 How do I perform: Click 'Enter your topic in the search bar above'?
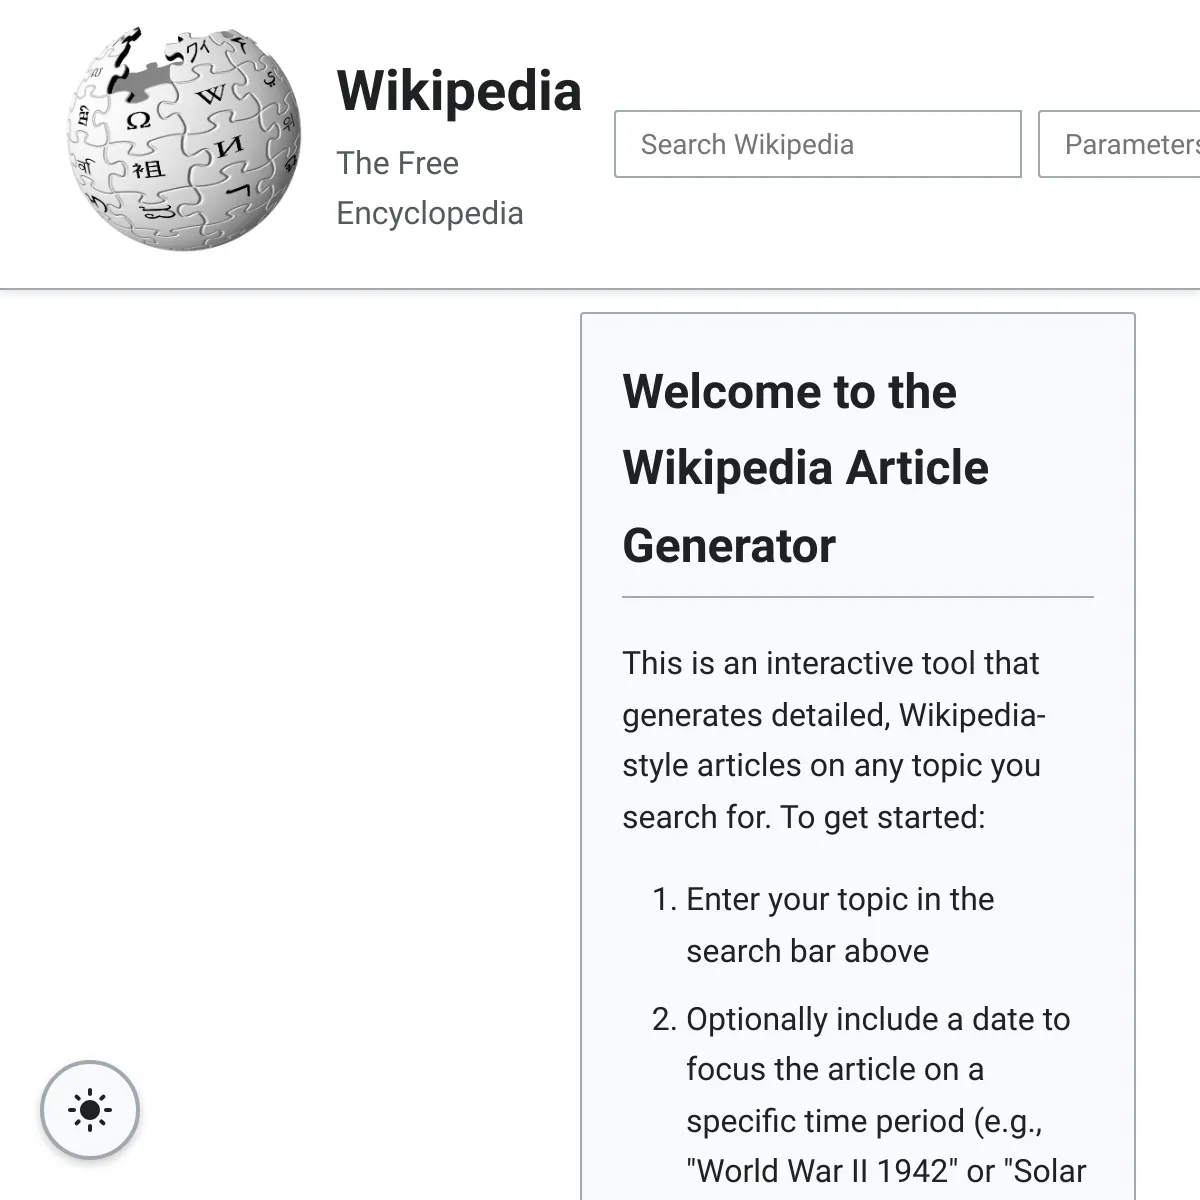click(x=840, y=925)
